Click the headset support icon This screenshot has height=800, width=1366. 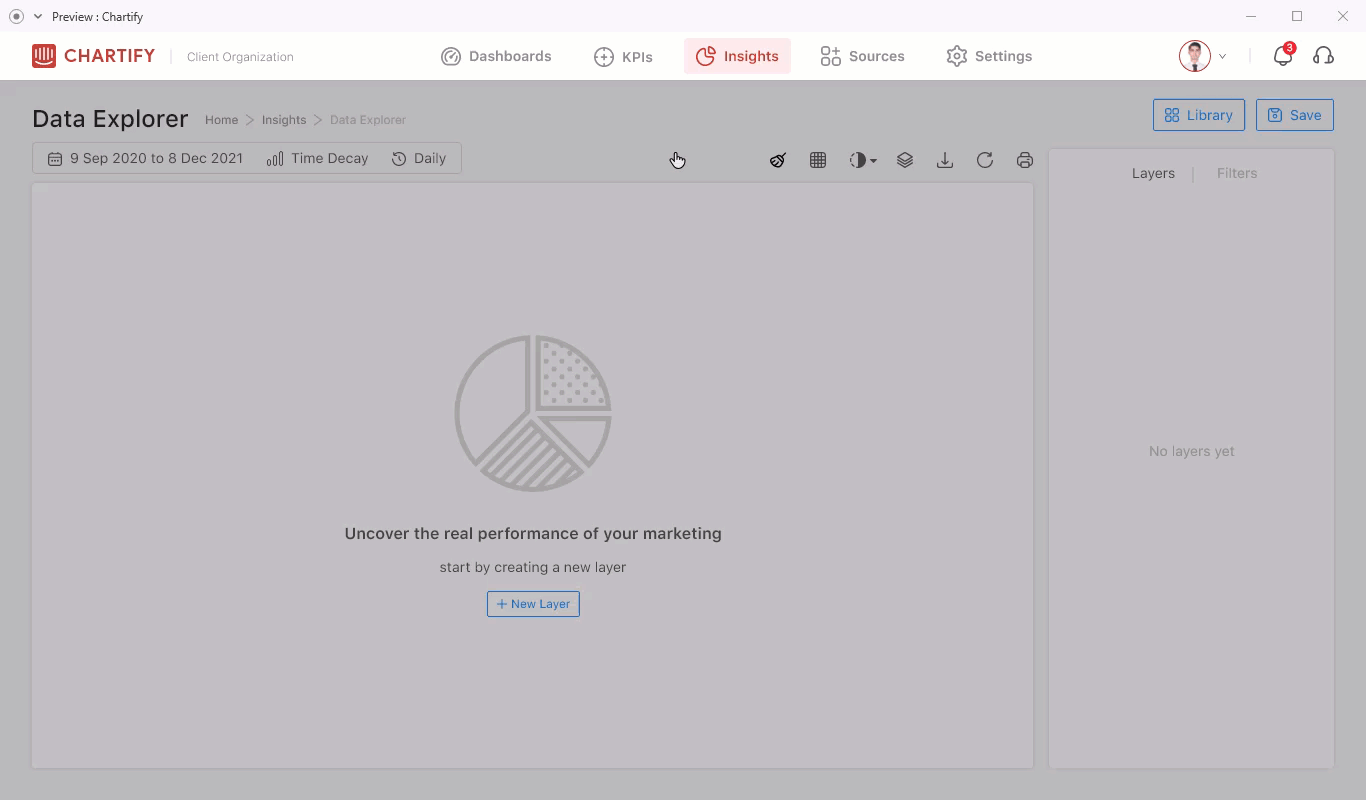tap(1323, 56)
